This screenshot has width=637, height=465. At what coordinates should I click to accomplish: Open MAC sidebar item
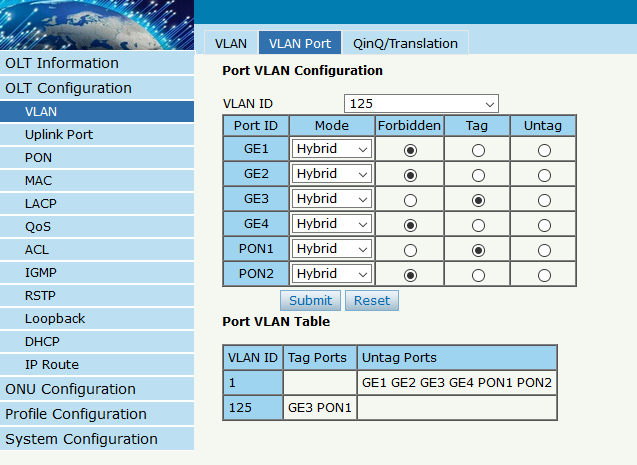(x=97, y=181)
